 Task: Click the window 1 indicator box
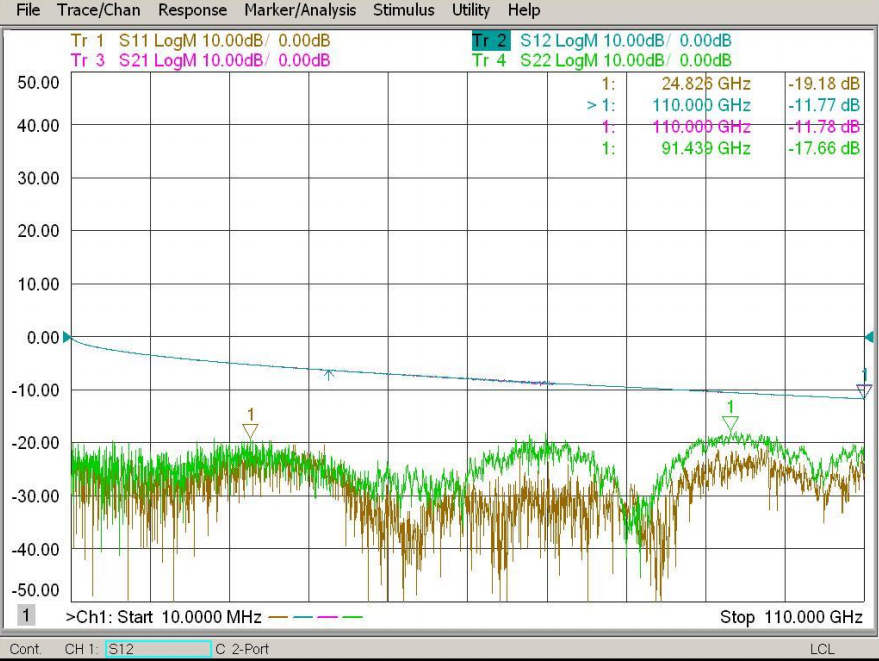[28, 616]
